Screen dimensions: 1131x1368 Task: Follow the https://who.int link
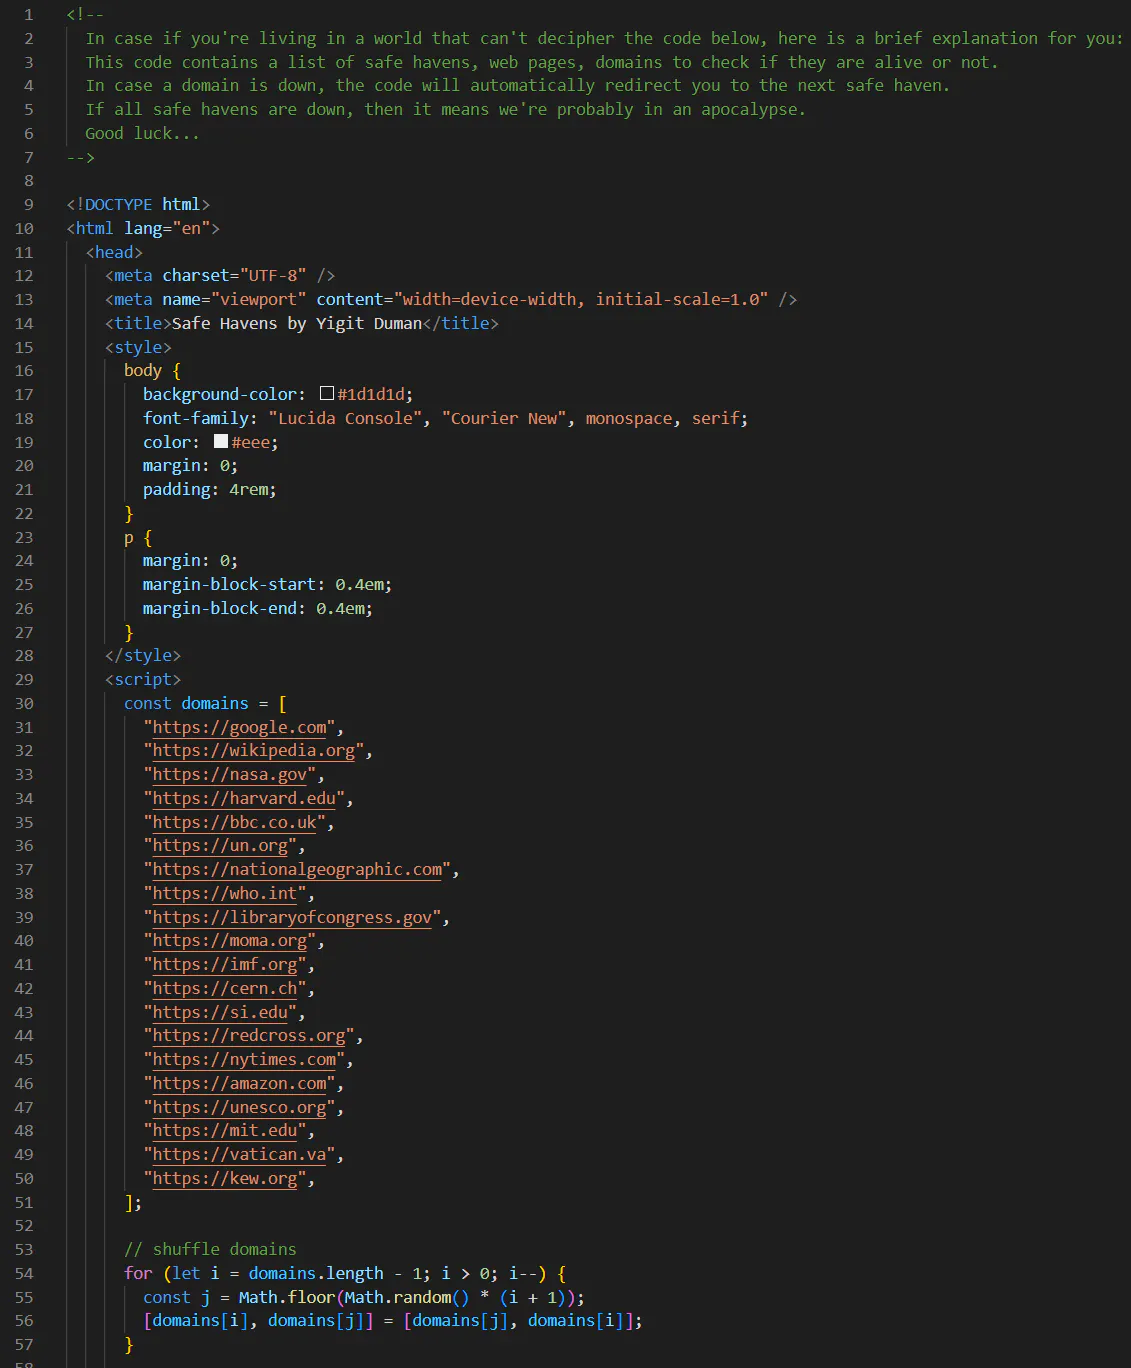click(225, 893)
